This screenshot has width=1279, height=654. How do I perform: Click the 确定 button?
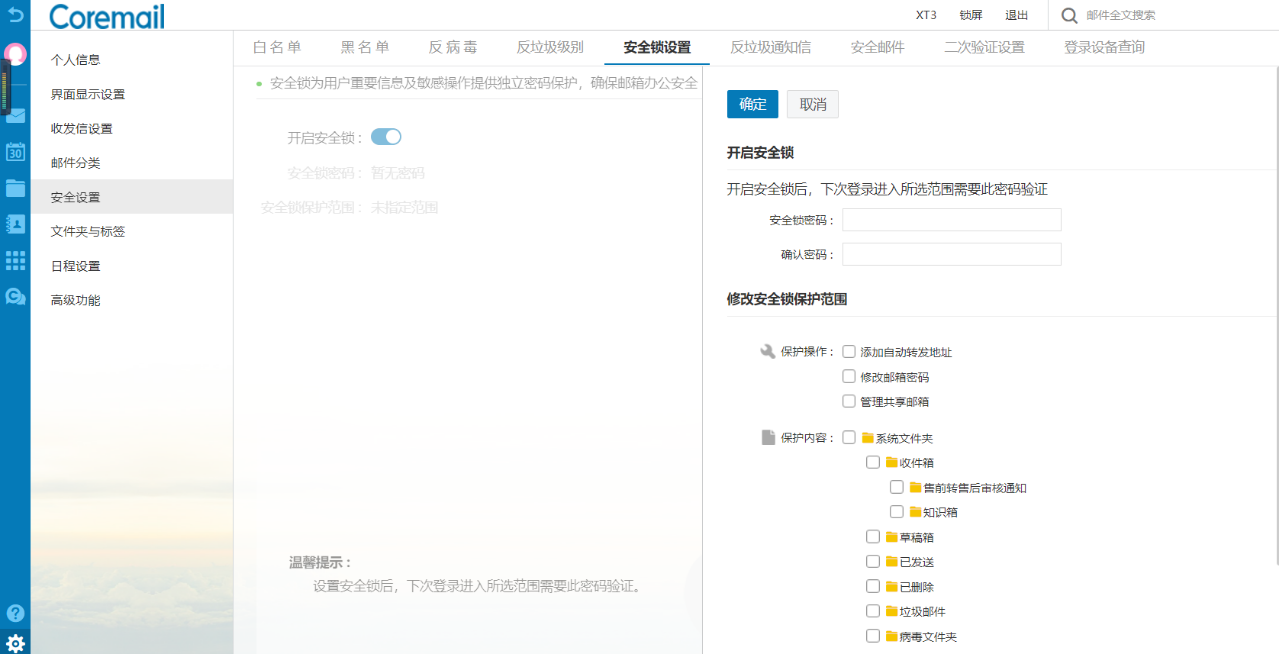pos(752,104)
